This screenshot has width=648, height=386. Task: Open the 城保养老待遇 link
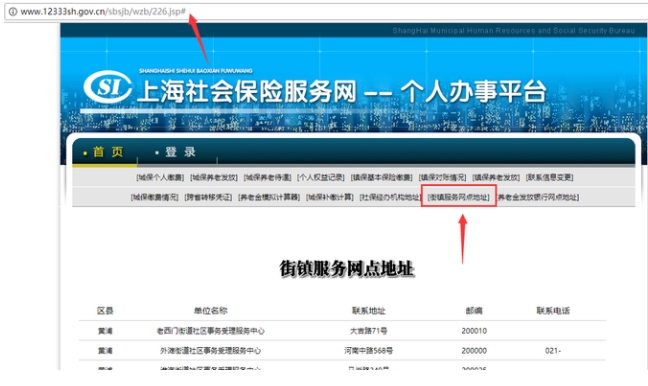click(267, 177)
